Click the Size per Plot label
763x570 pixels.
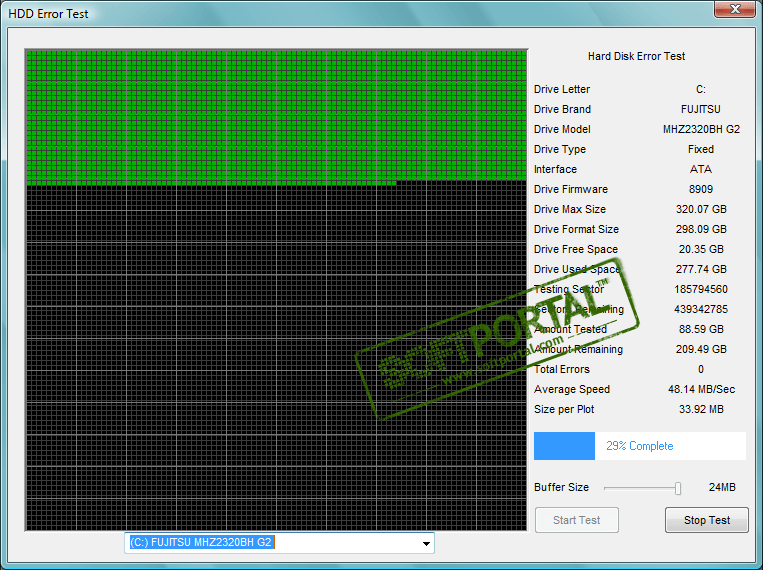point(564,409)
